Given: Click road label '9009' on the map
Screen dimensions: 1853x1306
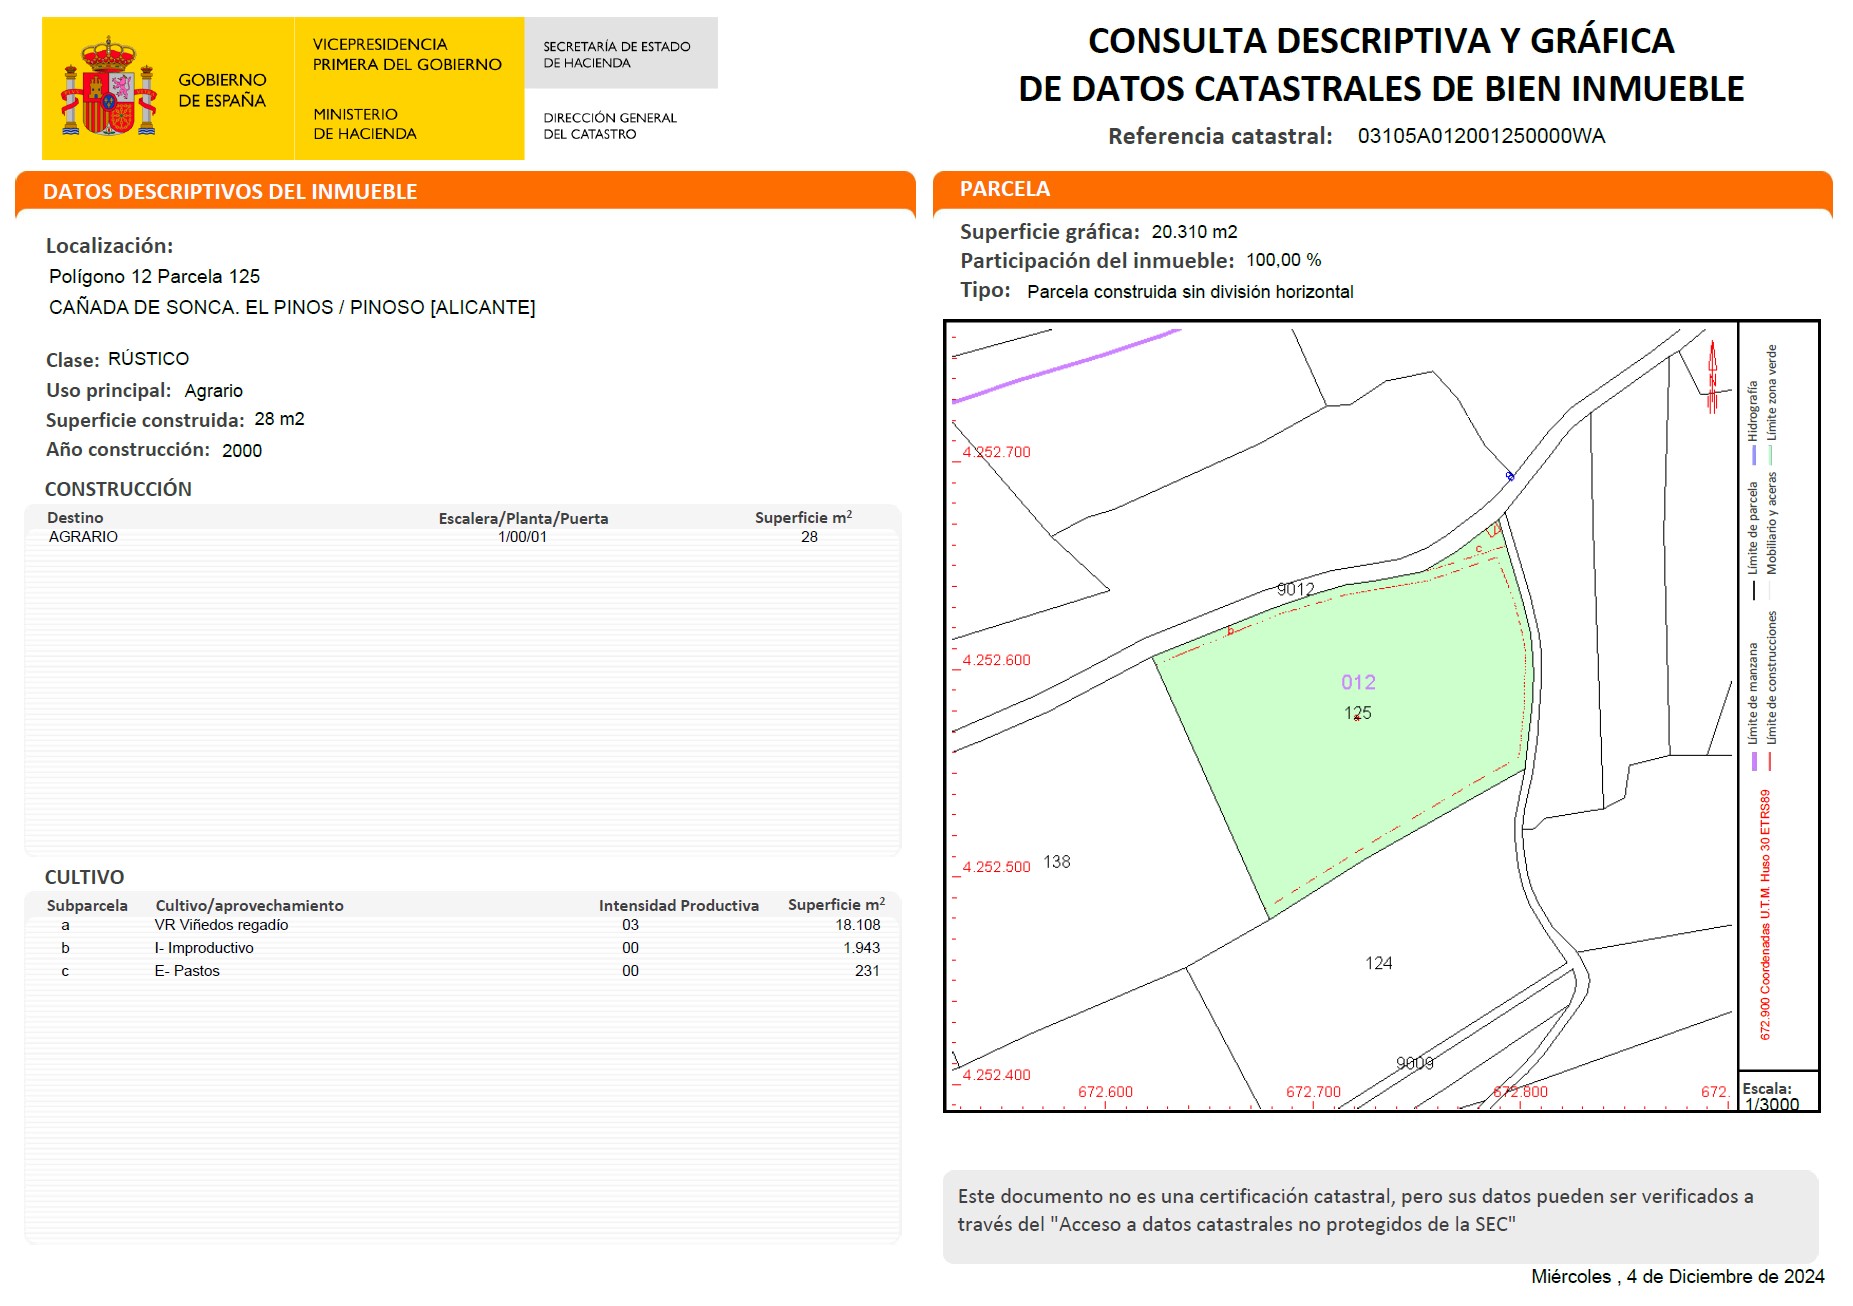Looking at the screenshot, I should 1415,1063.
